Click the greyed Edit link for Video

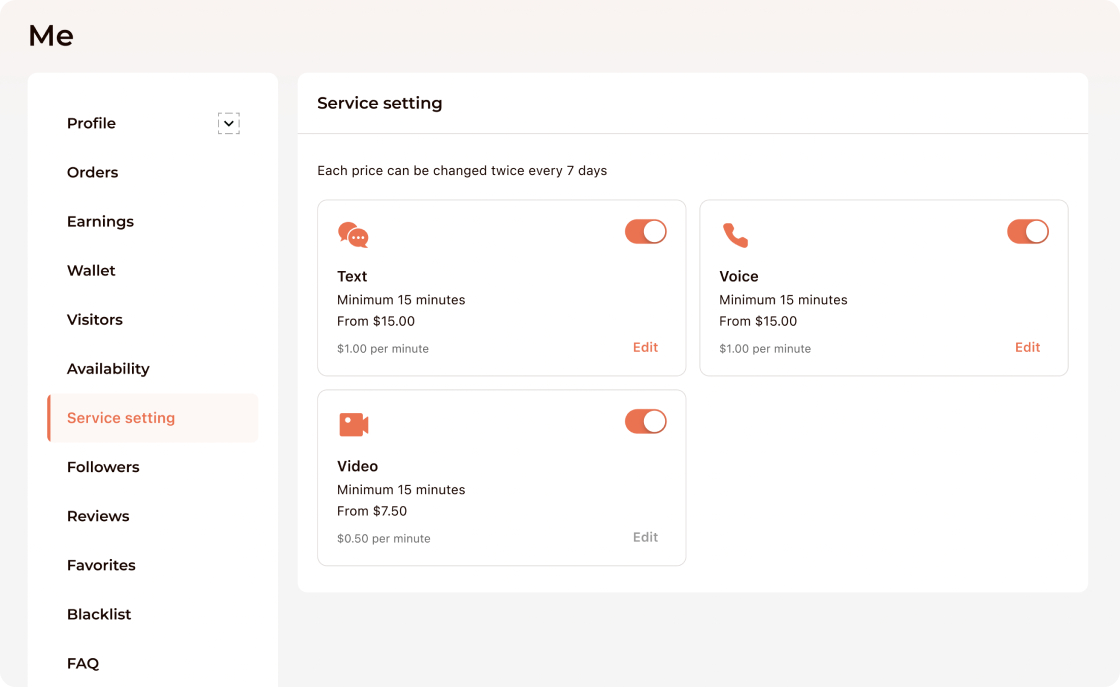pos(645,537)
